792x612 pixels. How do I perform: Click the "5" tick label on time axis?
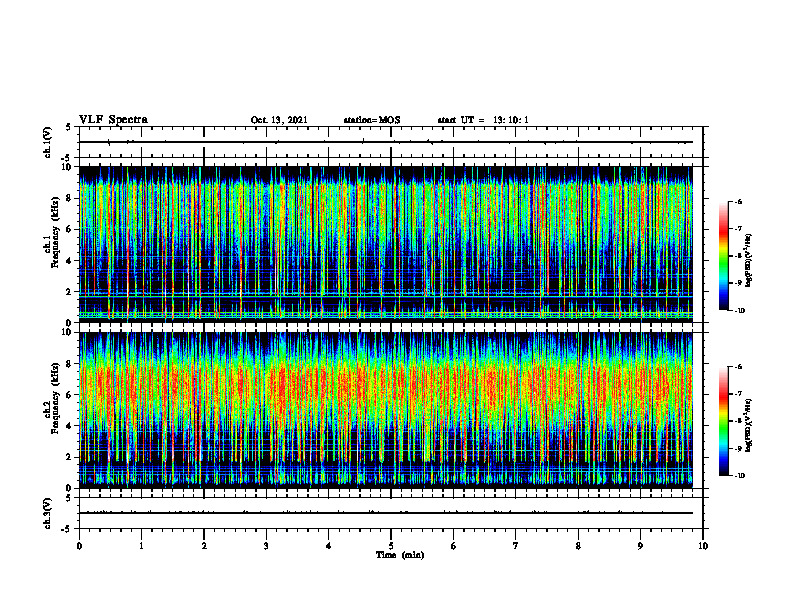(391, 546)
